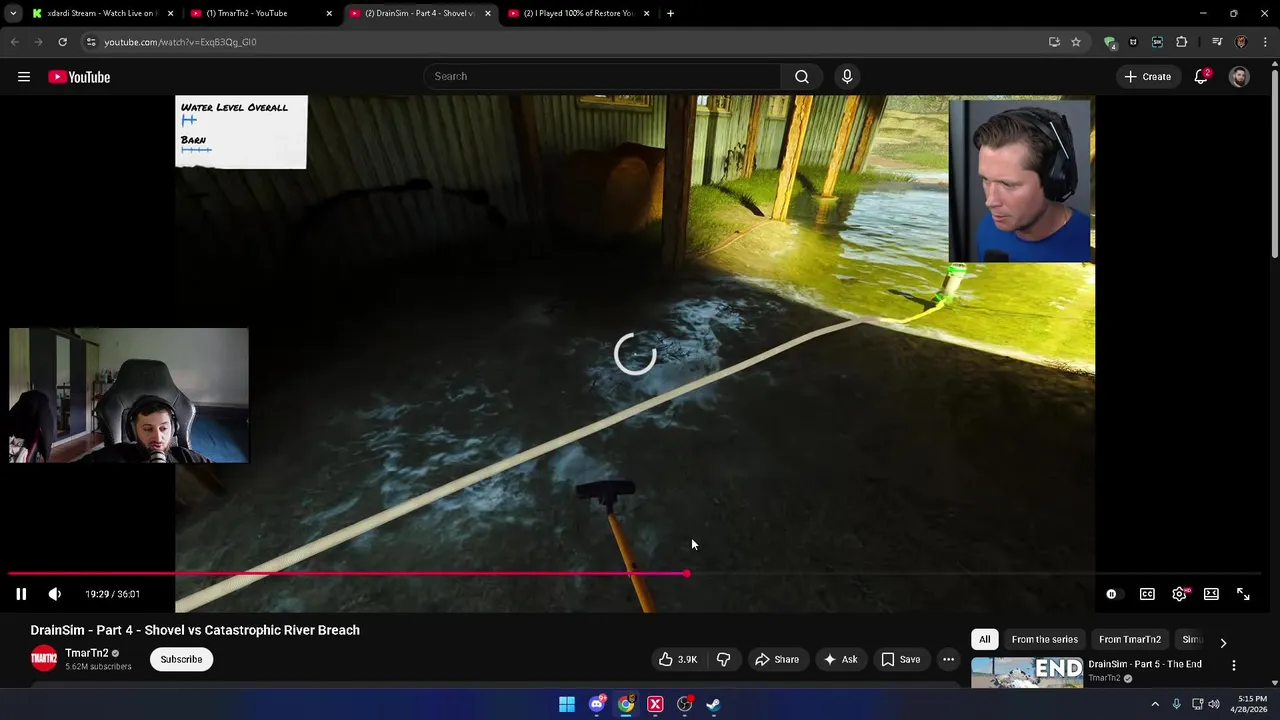Mute the video volume

click(55, 594)
